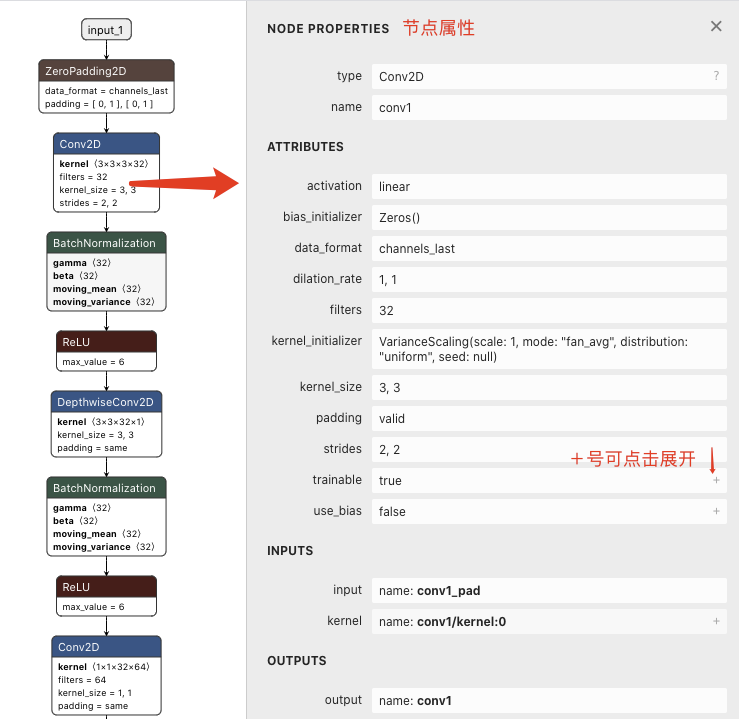739x719 pixels.
Task: Click 'kernel_size = 1, 1' in bottom Conv2D node
Action: pos(95,693)
